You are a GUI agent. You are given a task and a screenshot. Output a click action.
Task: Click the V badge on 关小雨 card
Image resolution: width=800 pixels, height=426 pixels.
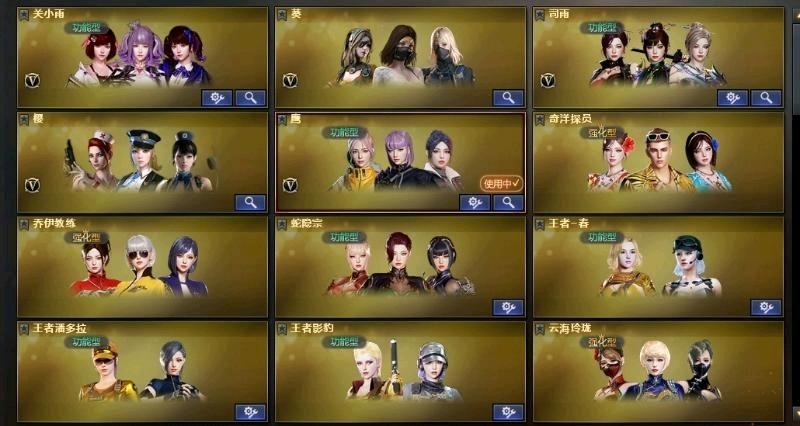click(x=33, y=80)
